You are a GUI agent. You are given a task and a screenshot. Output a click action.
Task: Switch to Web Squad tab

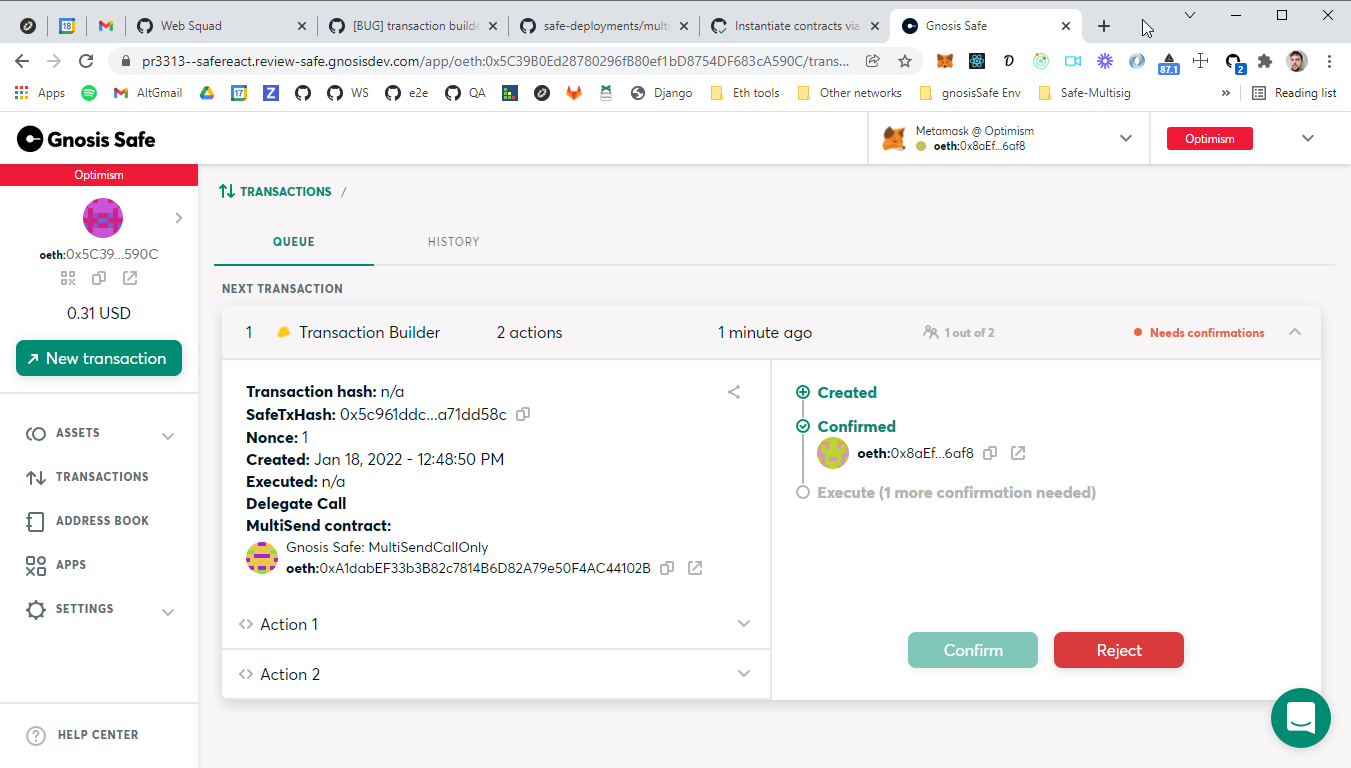[221, 26]
